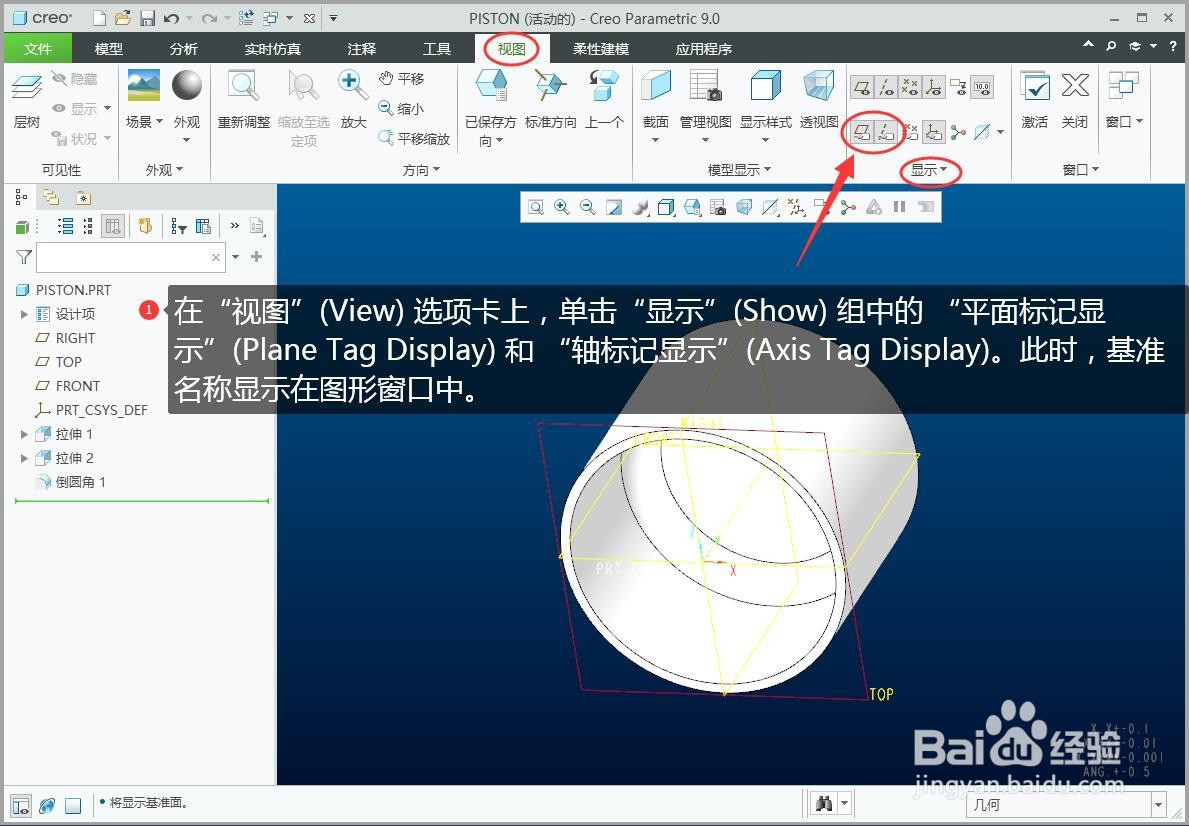Viewport: 1189px width, 826px height.
Task: Select 倒圆角 1 feature in tree
Action: point(80,482)
